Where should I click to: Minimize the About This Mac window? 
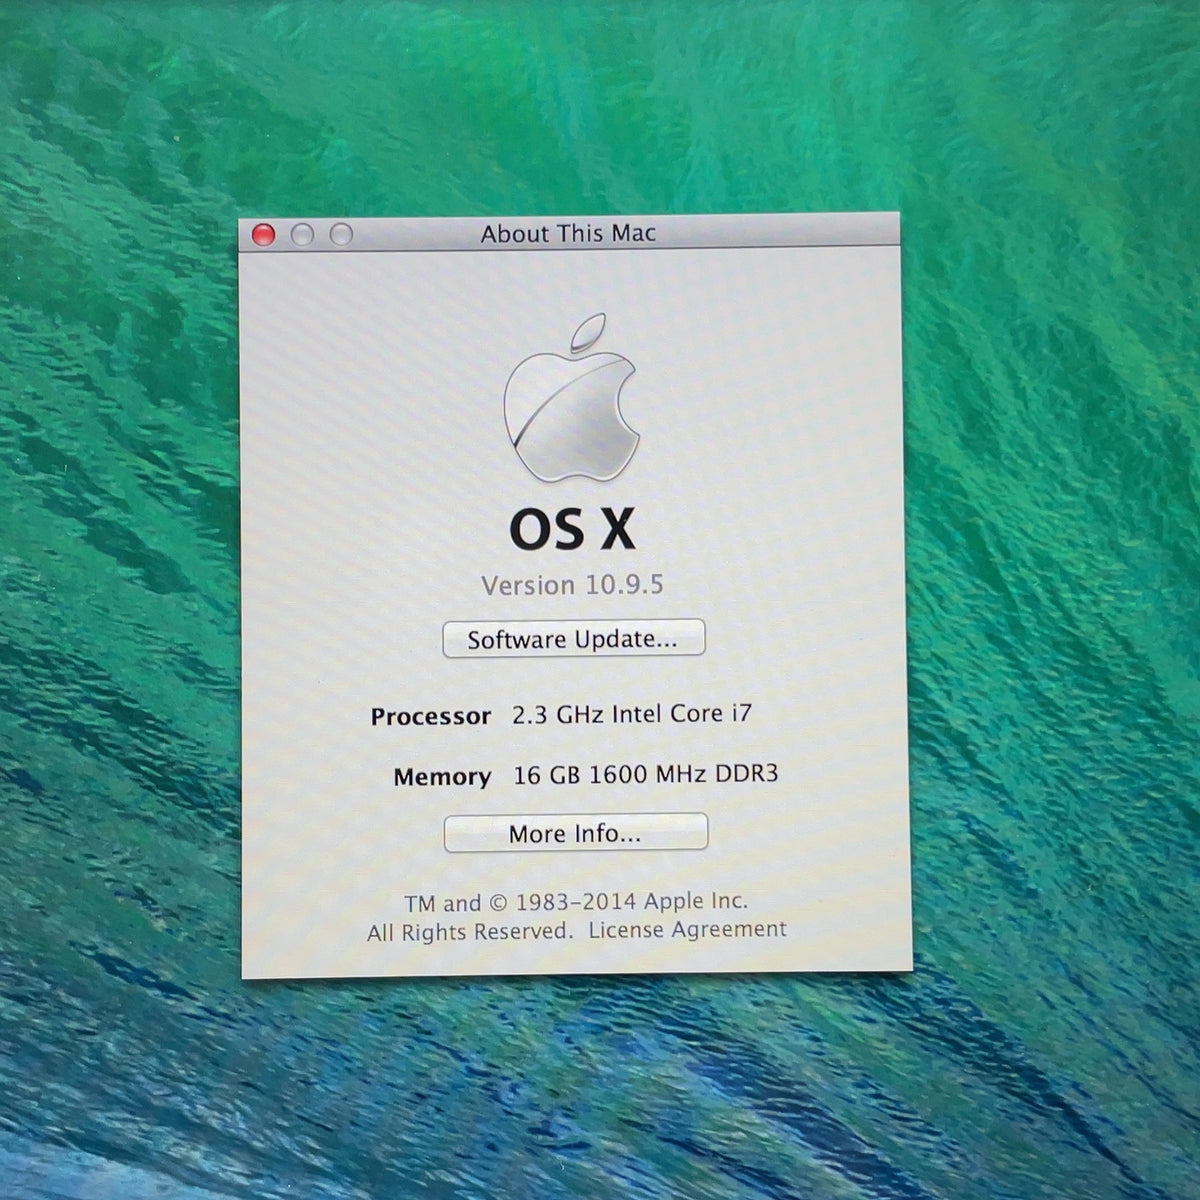click(302, 235)
